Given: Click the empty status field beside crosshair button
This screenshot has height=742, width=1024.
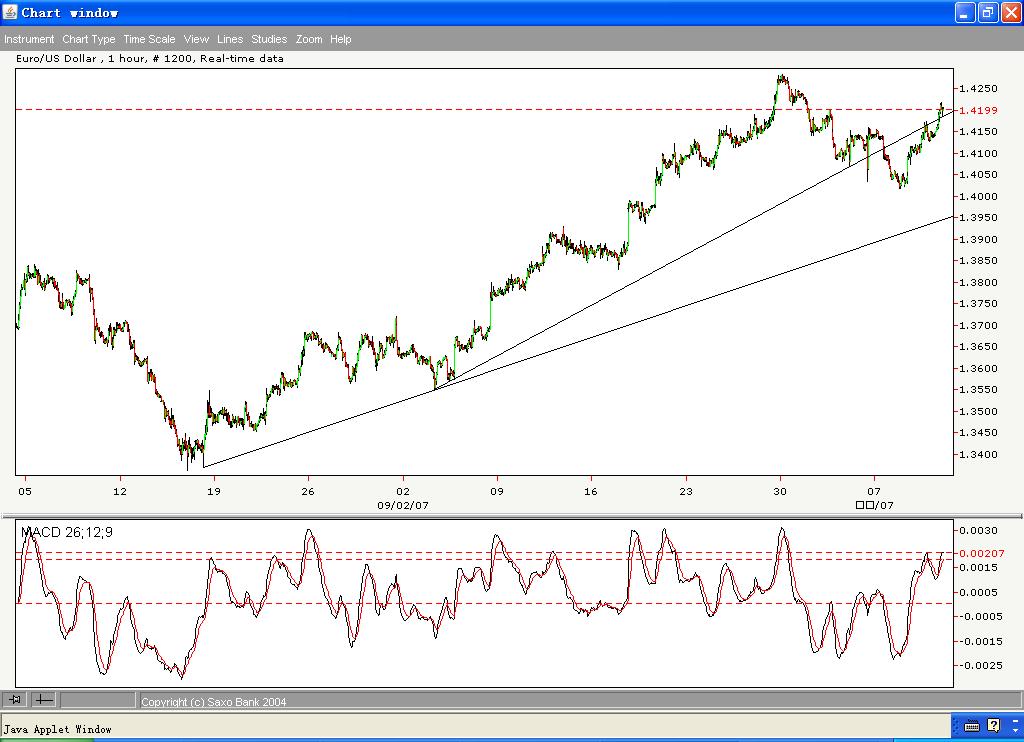Looking at the screenshot, I should click(x=97, y=700).
